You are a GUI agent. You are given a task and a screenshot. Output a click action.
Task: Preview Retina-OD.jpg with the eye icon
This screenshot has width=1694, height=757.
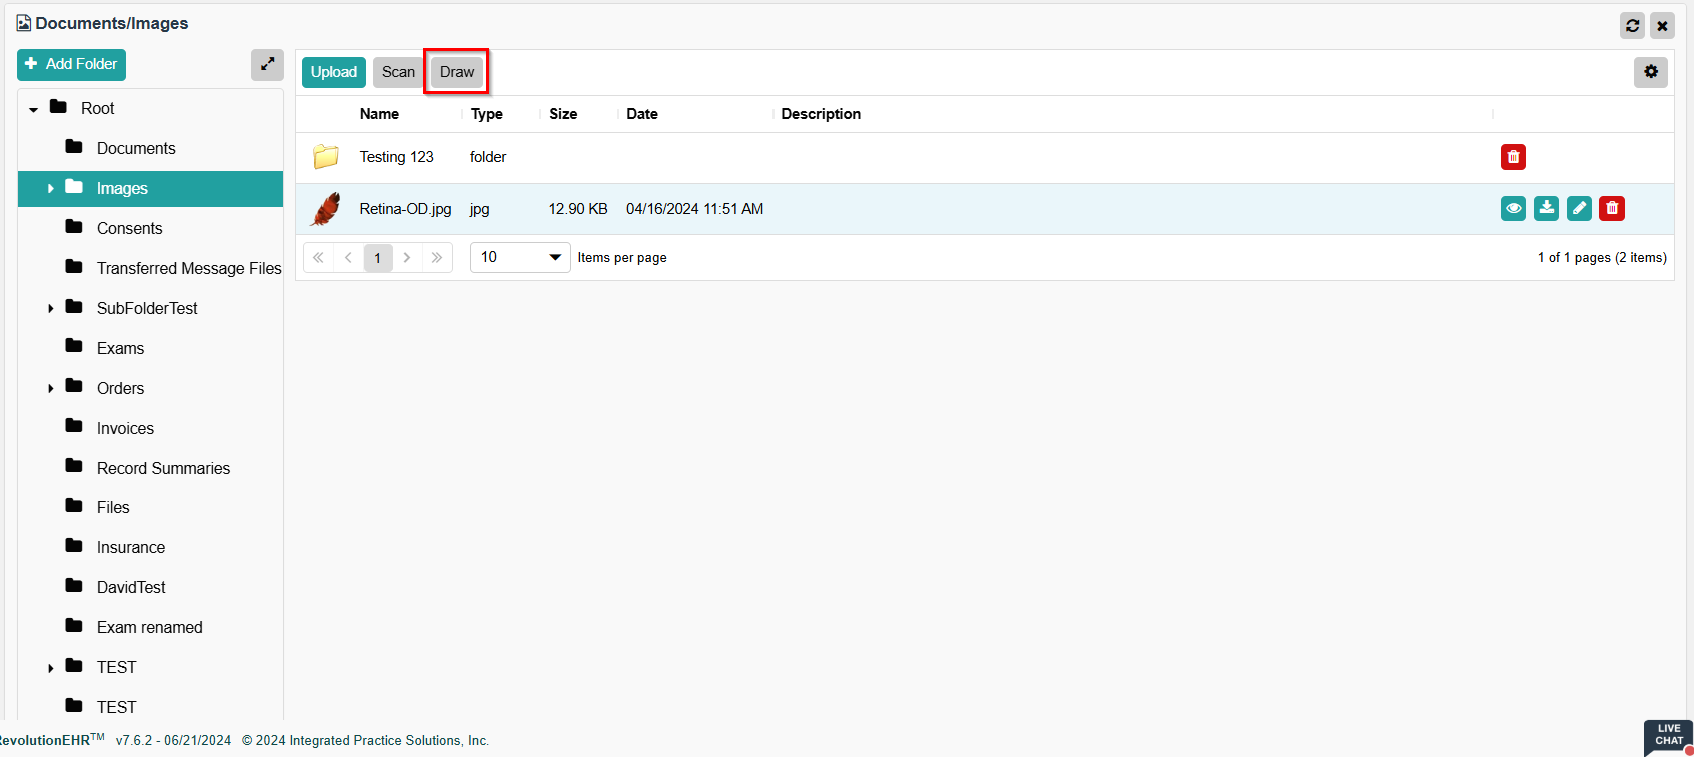point(1513,208)
